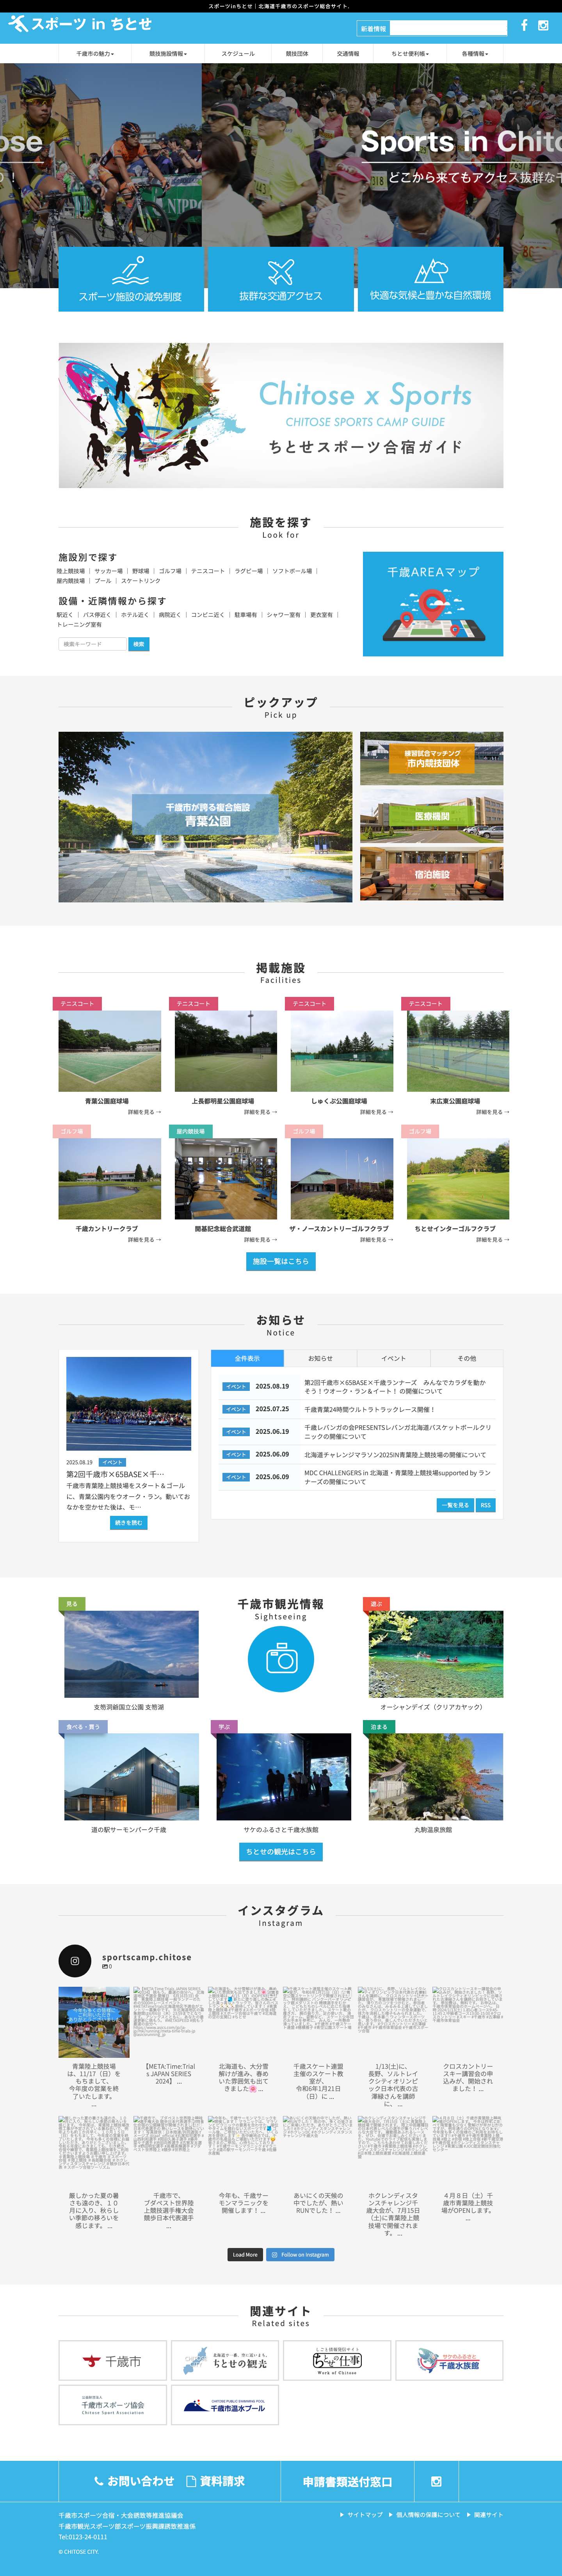Image resolution: width=562 pixels, height=2576 pixels.
Task: Click the 一覧を見る button
Action: pyautogui.click(x=455, y=1505)
